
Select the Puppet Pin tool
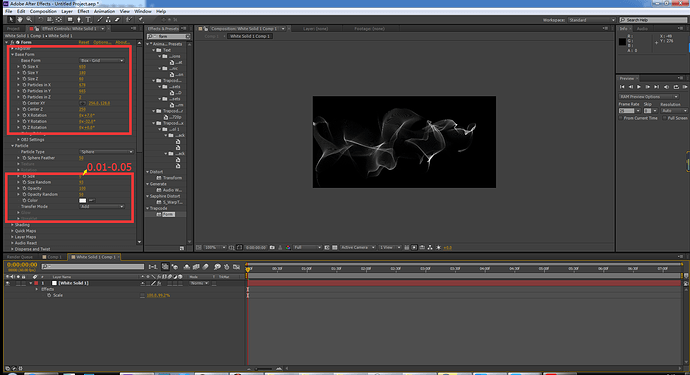point(141,19)
